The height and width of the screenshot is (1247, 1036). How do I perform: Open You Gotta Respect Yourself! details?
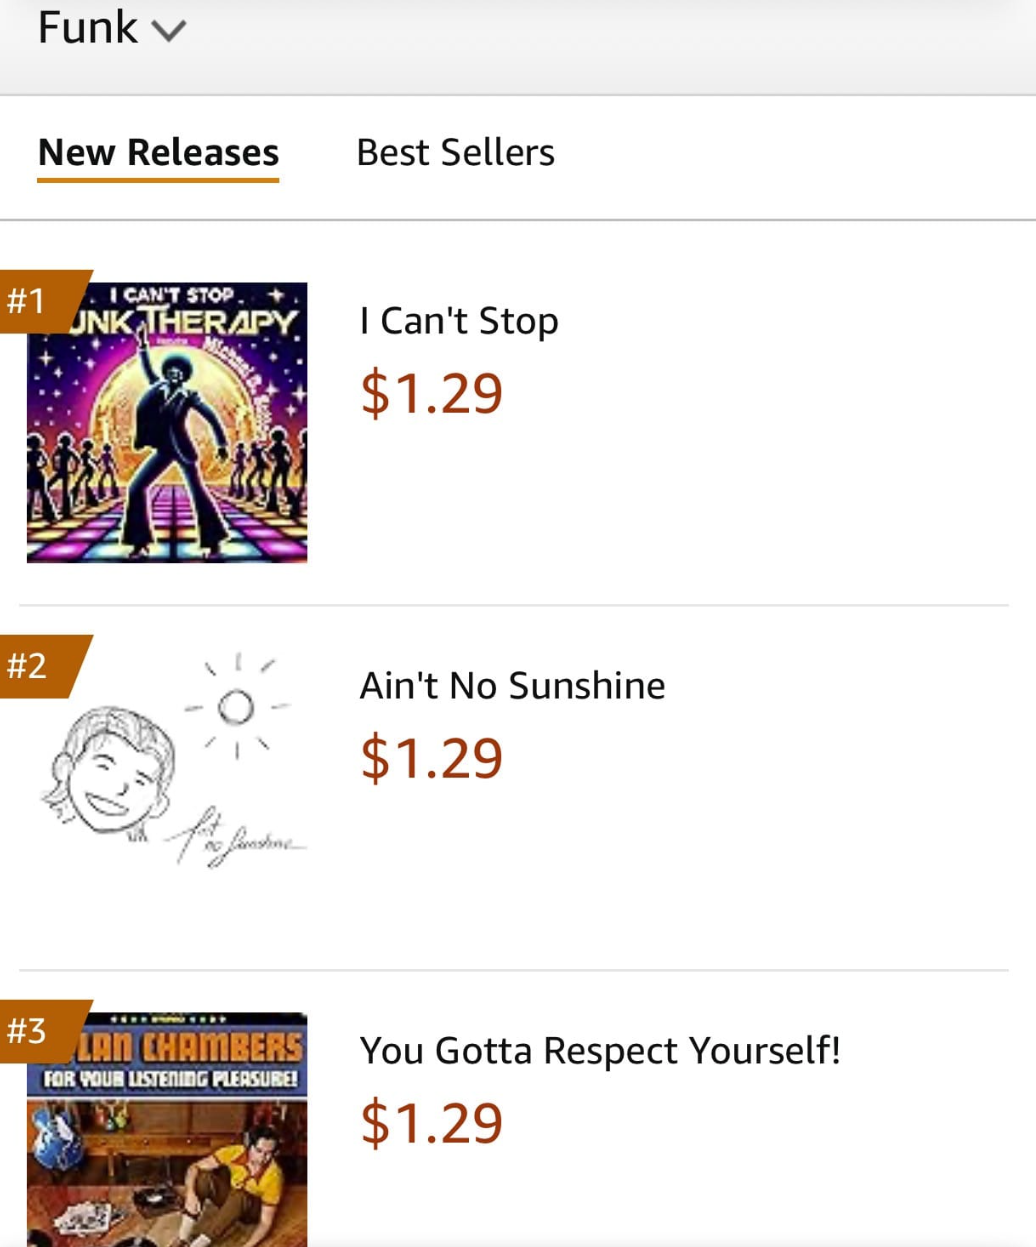[x=599, y=1050]
